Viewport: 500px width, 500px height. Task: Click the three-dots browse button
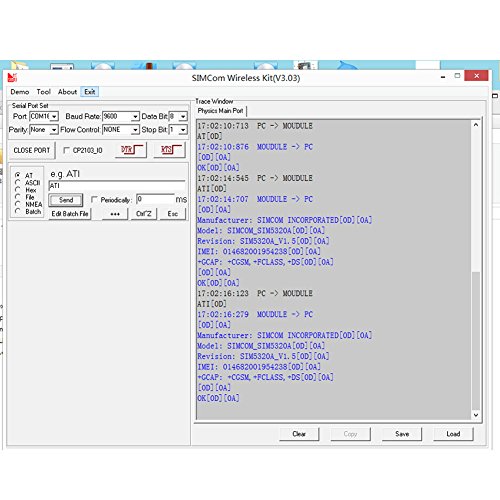(x=115, y=214)
